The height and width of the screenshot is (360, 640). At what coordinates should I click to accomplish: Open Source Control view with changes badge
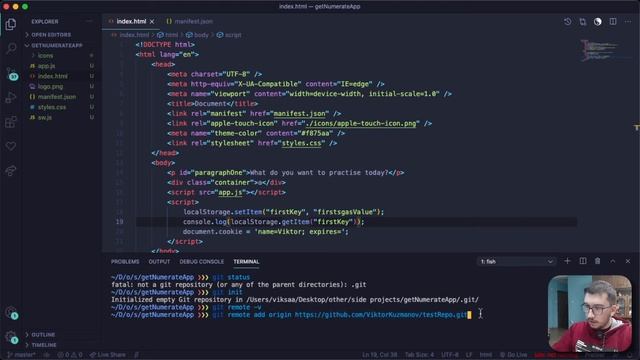[x=11, y=73]
